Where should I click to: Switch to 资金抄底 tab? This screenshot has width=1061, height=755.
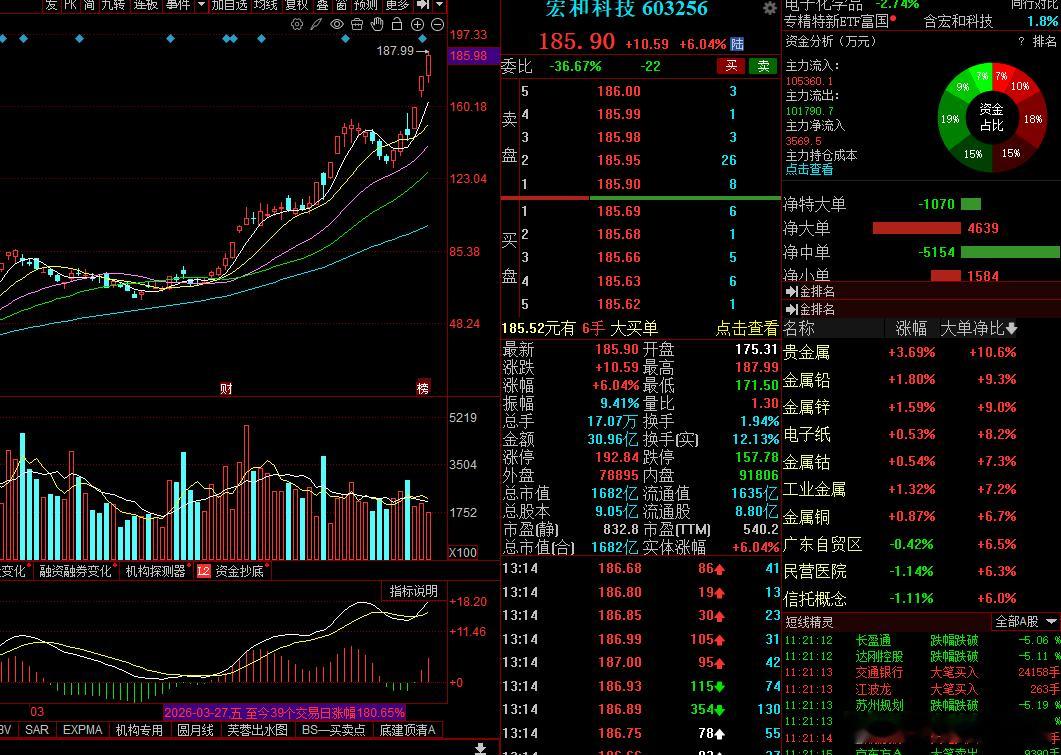click(x=239, y=571)
